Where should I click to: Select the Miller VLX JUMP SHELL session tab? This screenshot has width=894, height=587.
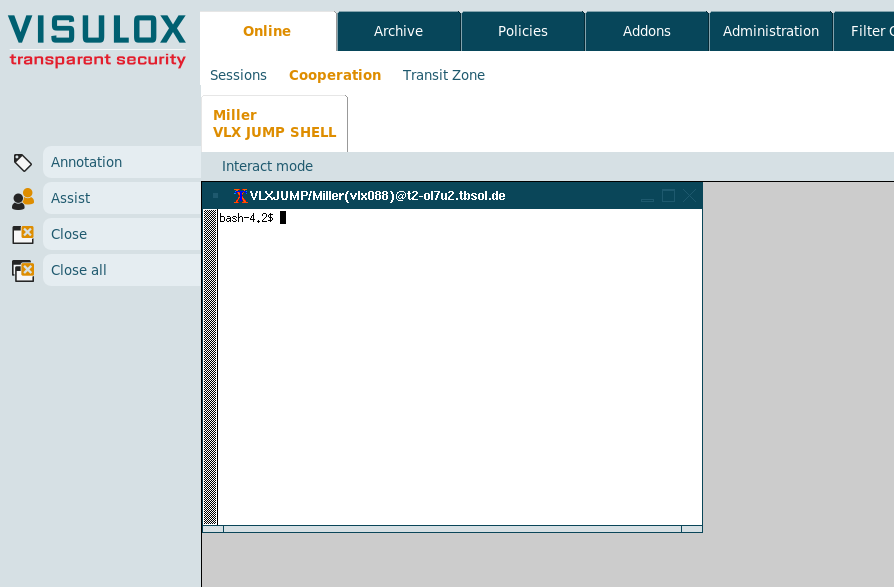point(274,123)
